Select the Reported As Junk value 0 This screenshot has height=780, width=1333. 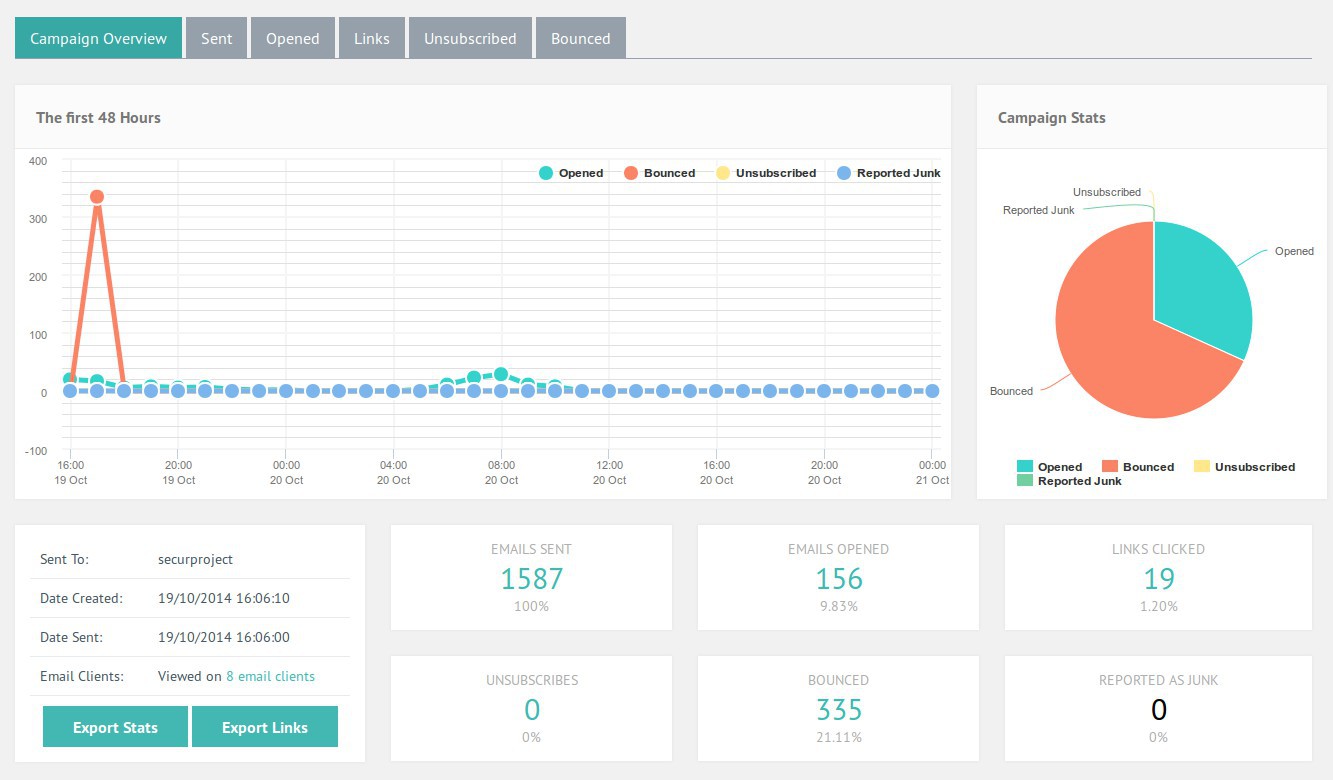point(1158,710)
